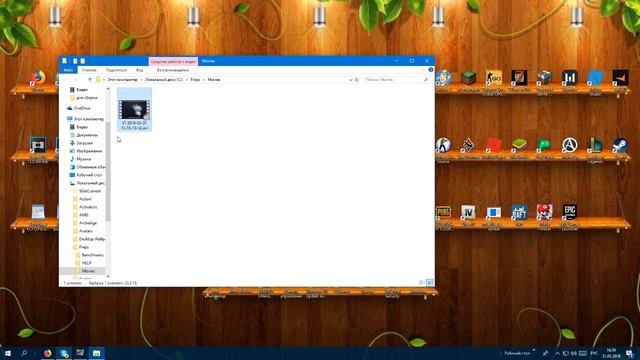Click 'Локальный диск (C:)' in the breadcrumb

pos(164,80)
